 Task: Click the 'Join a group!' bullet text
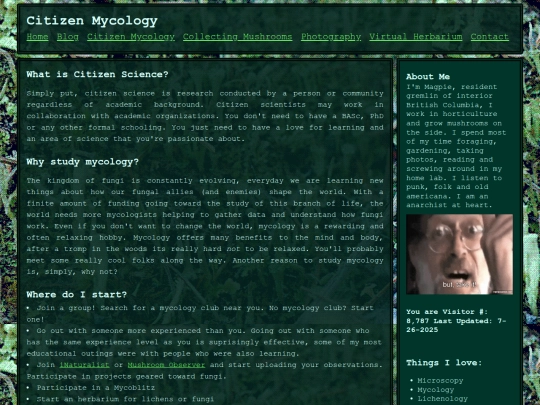200,313
